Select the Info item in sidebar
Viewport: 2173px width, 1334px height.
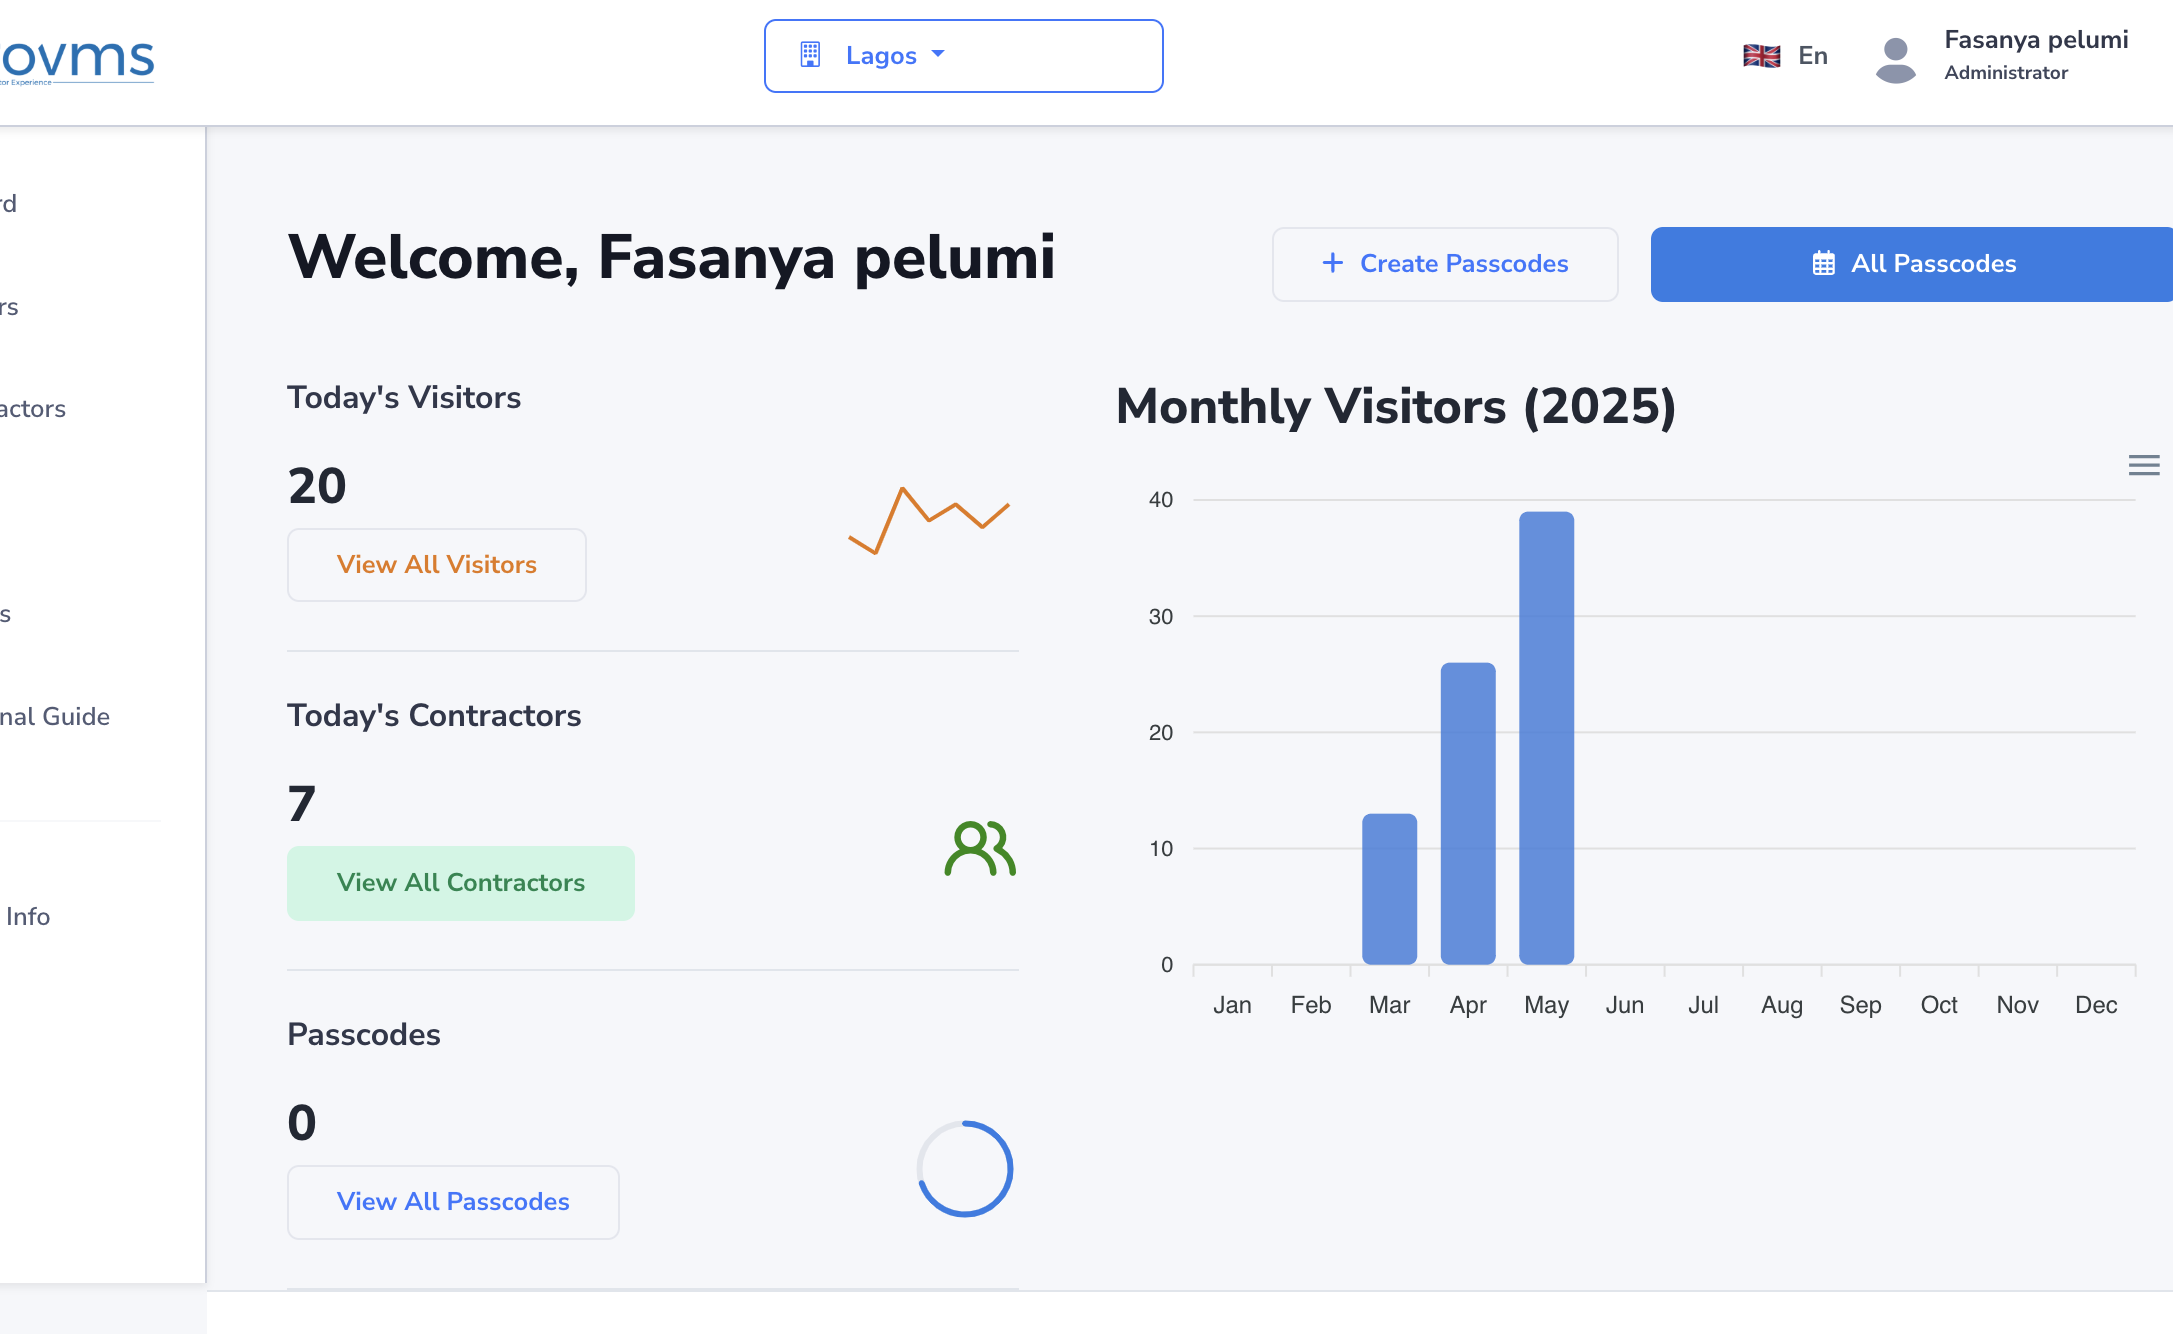(27, 916)
